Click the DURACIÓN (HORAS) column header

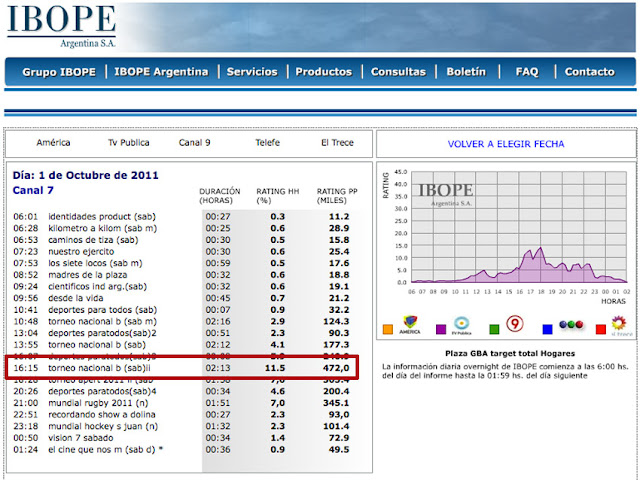220,196
